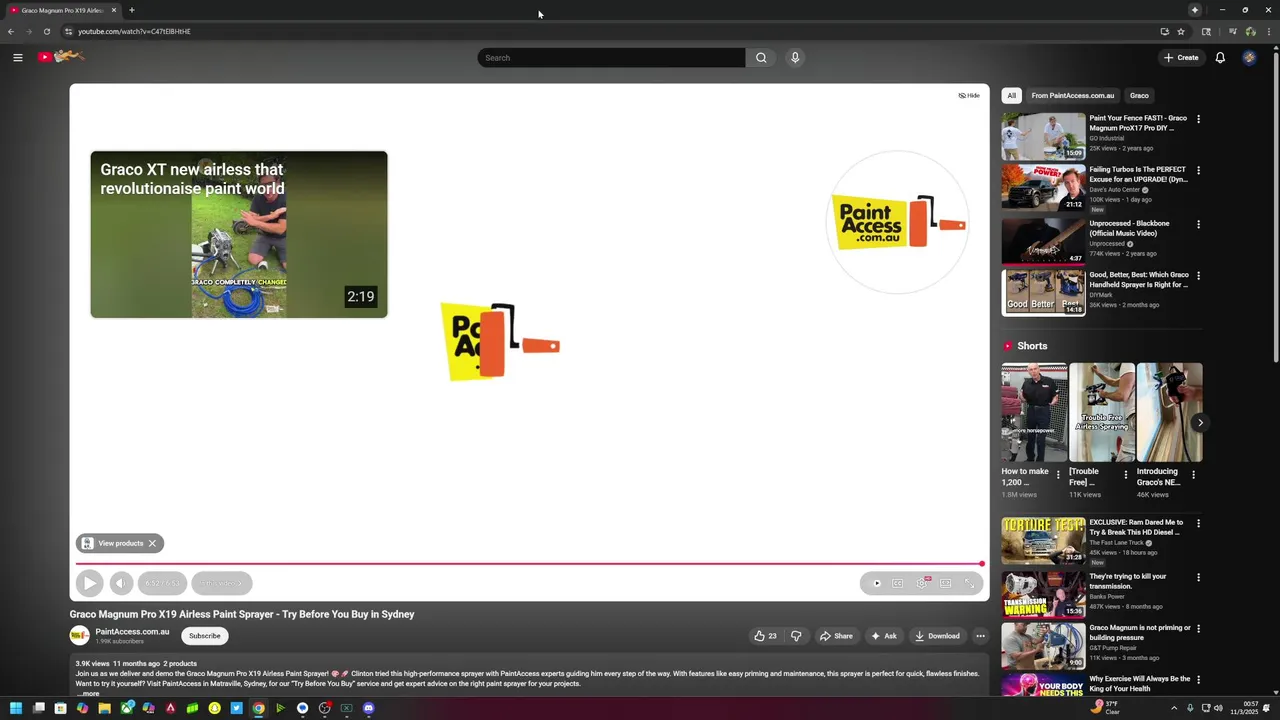
Task: Close the Graco Magnum Pro X19 tab
Action: [114, 10]
